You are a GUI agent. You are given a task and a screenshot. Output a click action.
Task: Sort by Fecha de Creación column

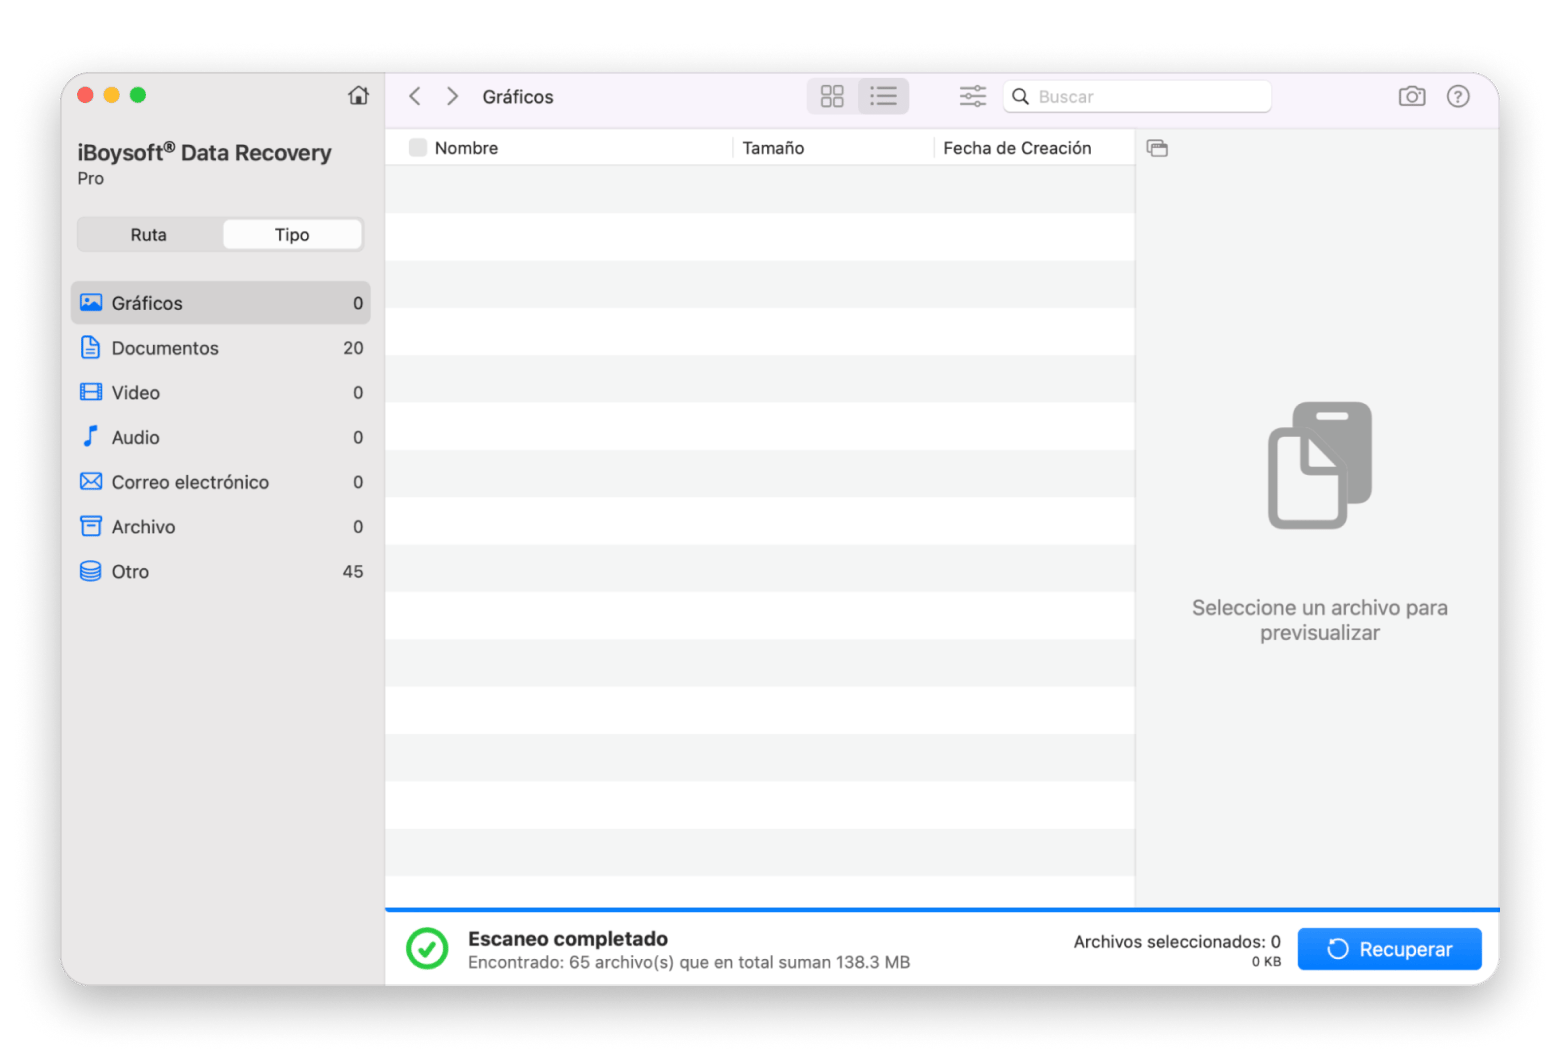1017,148
